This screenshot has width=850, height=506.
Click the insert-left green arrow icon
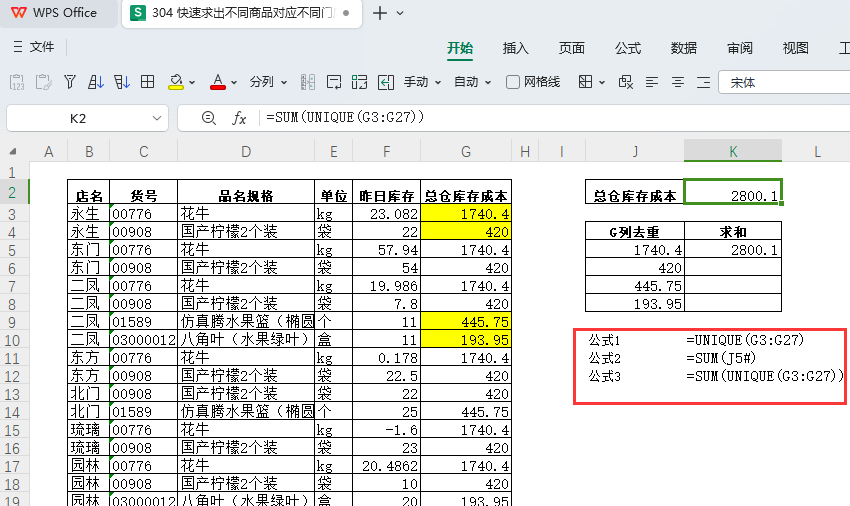coord(385,82)
